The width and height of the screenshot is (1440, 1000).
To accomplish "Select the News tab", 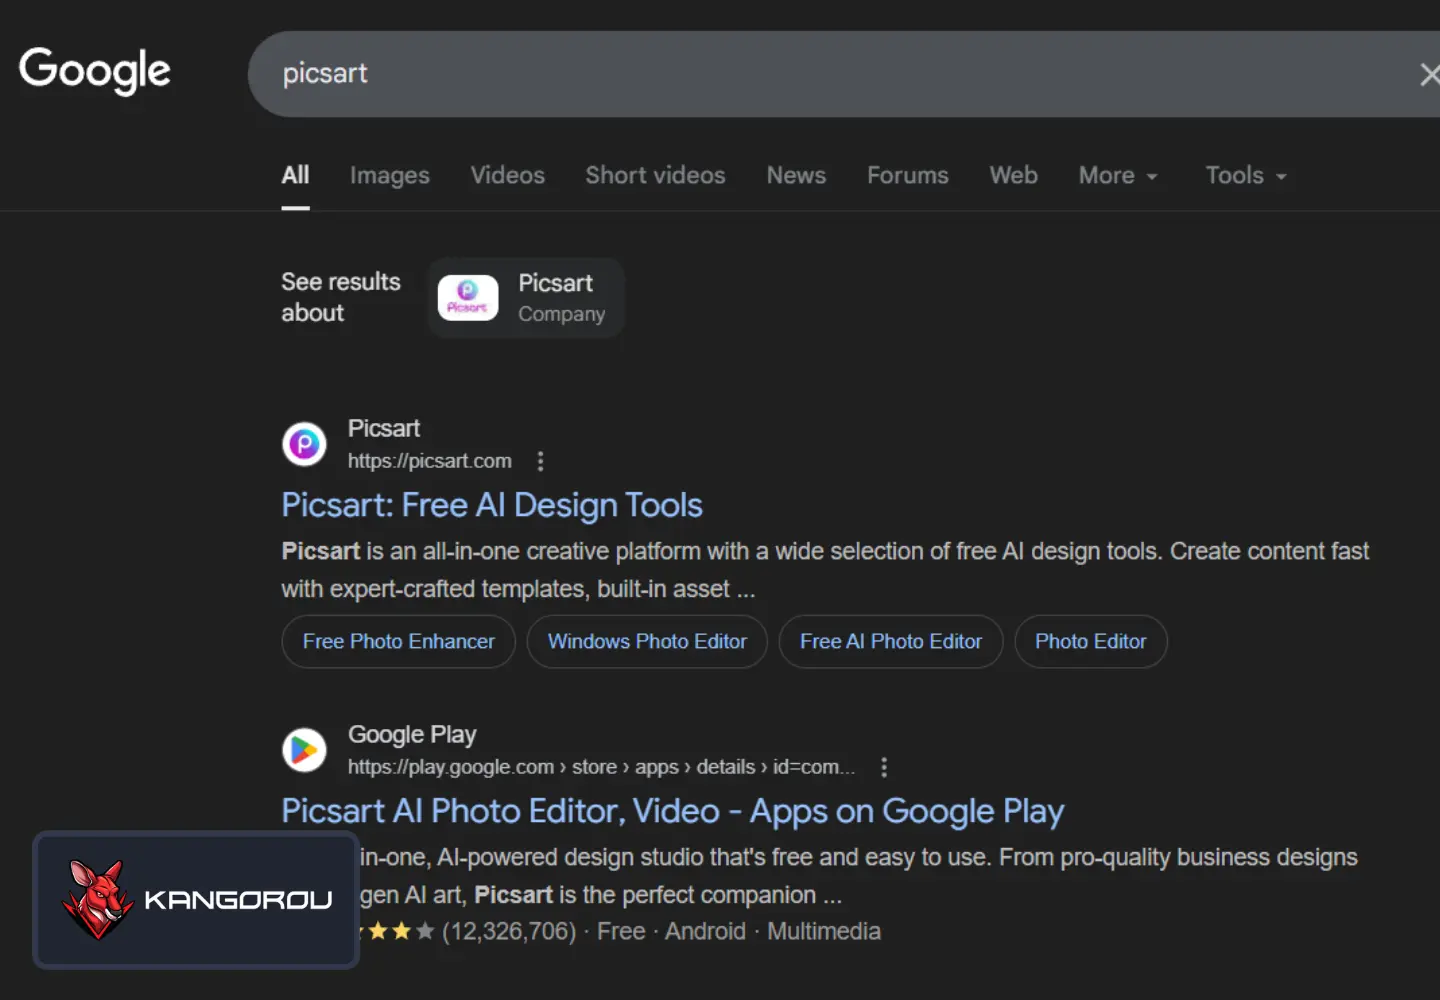I will click(x=796, y=176).
